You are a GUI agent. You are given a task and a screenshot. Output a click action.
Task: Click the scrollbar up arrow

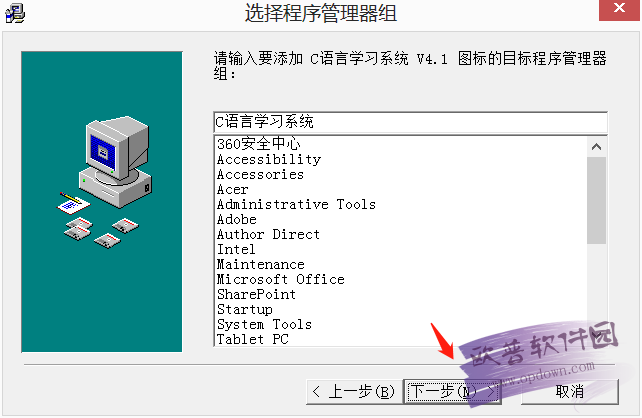pyautogui.click(x=596, y=147)
